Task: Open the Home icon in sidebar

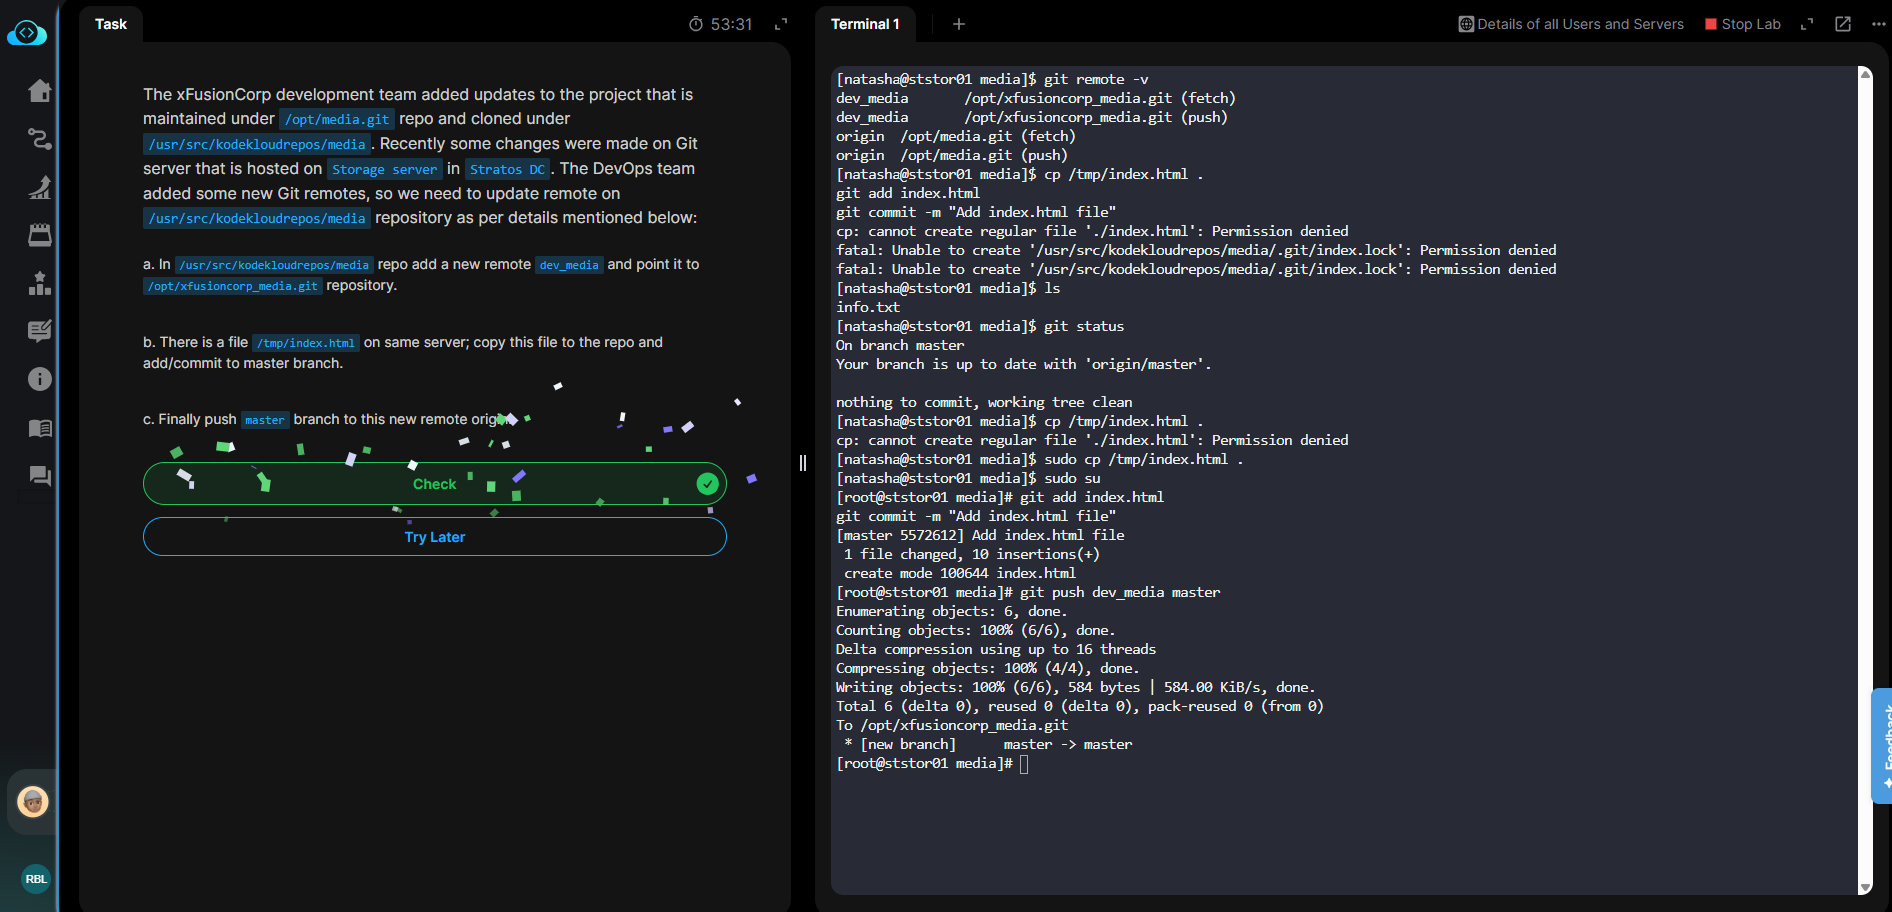Action: point(39,91)
